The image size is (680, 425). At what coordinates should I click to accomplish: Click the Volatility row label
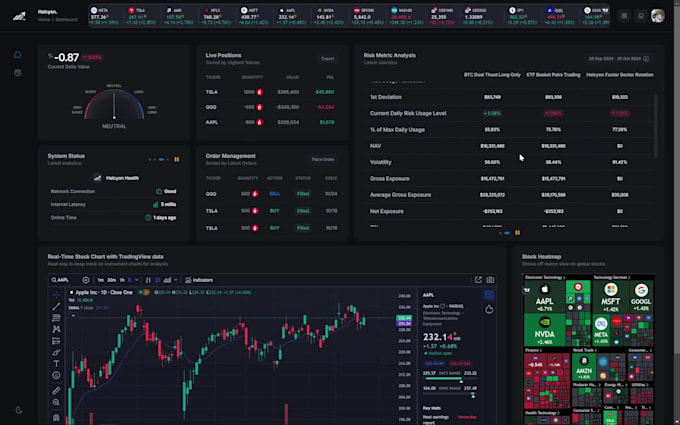(381, 162)
